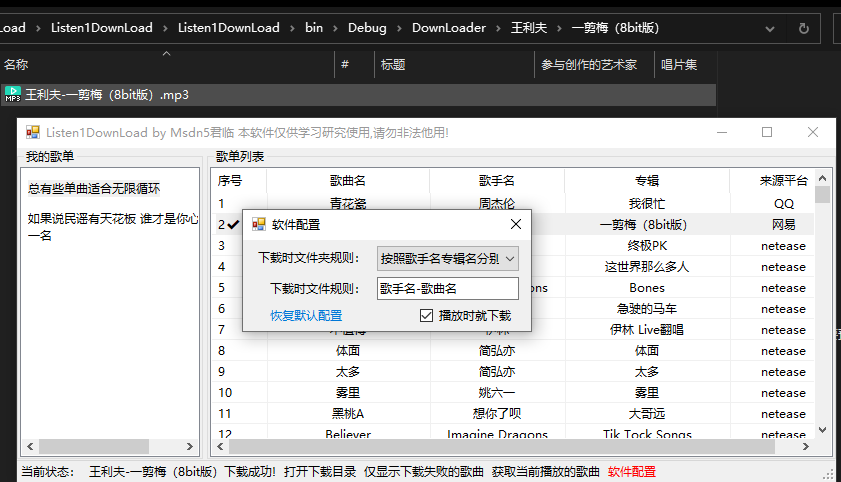841x482 pixels.
Task: Click song list horizontal scrollbar right arrow
Action: point(806,446)
